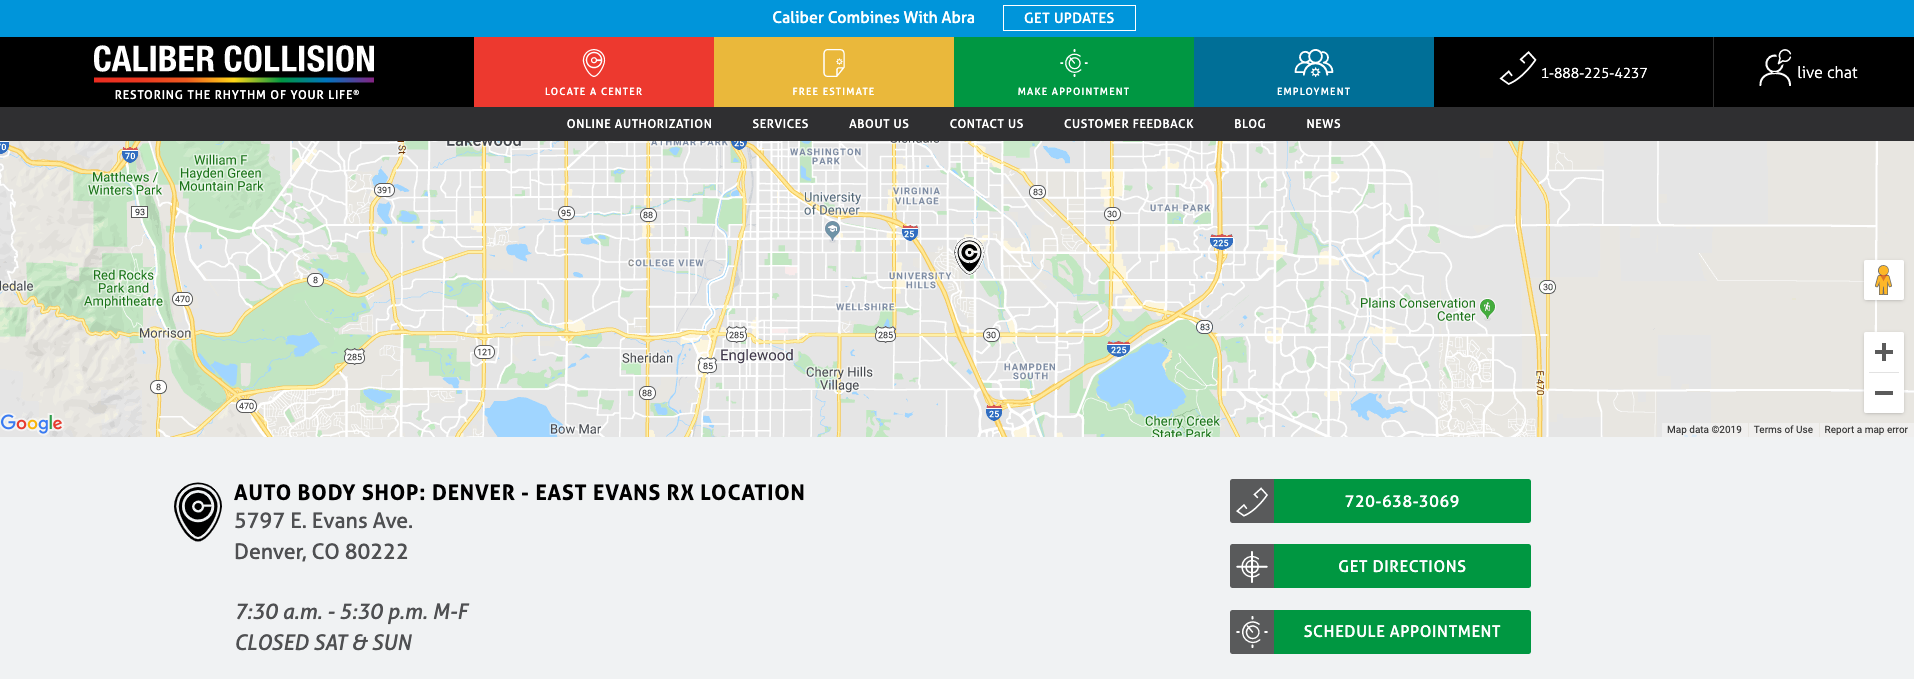Image resolution: width=1914 pixels, height=683 pixels.
Task: Click the 5797 E. Evans Ave. address
Action: click(323, 521)
